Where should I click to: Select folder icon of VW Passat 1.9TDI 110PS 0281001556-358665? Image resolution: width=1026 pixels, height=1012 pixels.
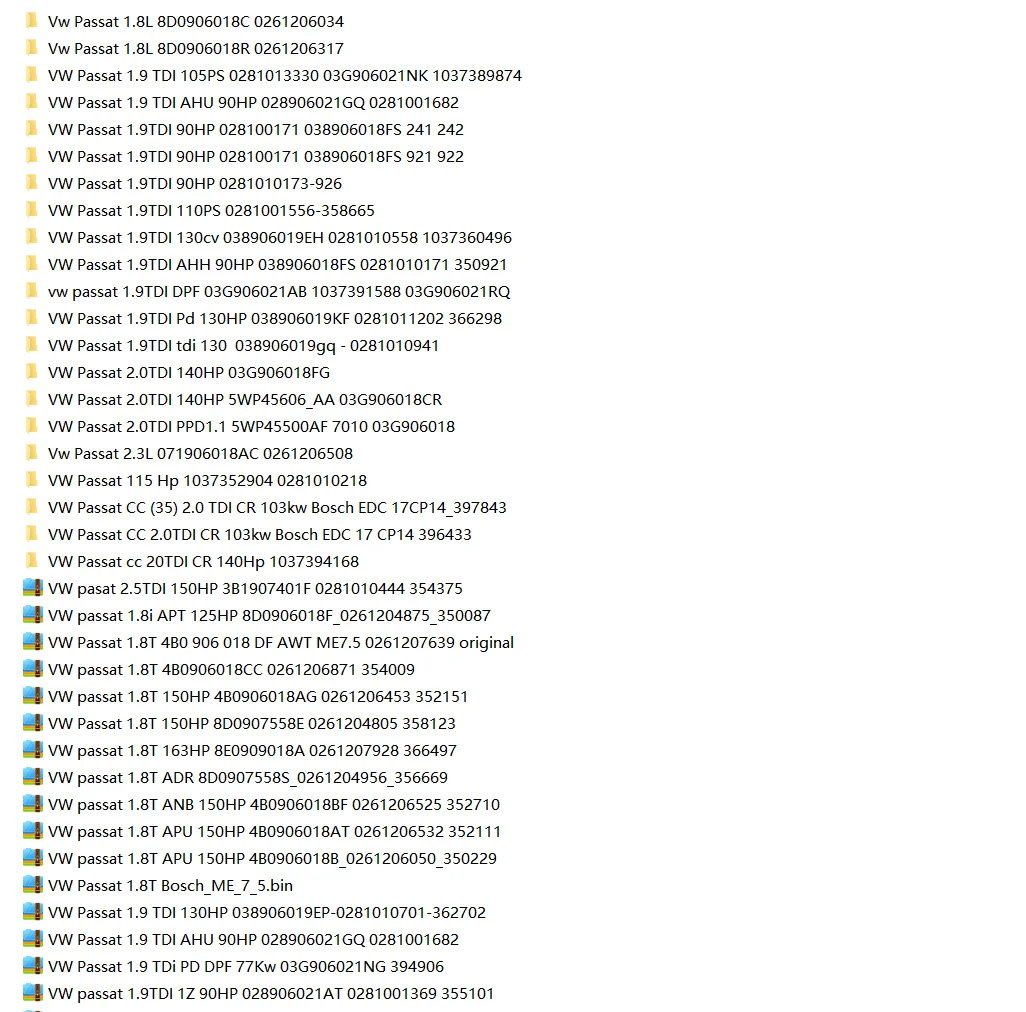(x=31, y=210)
